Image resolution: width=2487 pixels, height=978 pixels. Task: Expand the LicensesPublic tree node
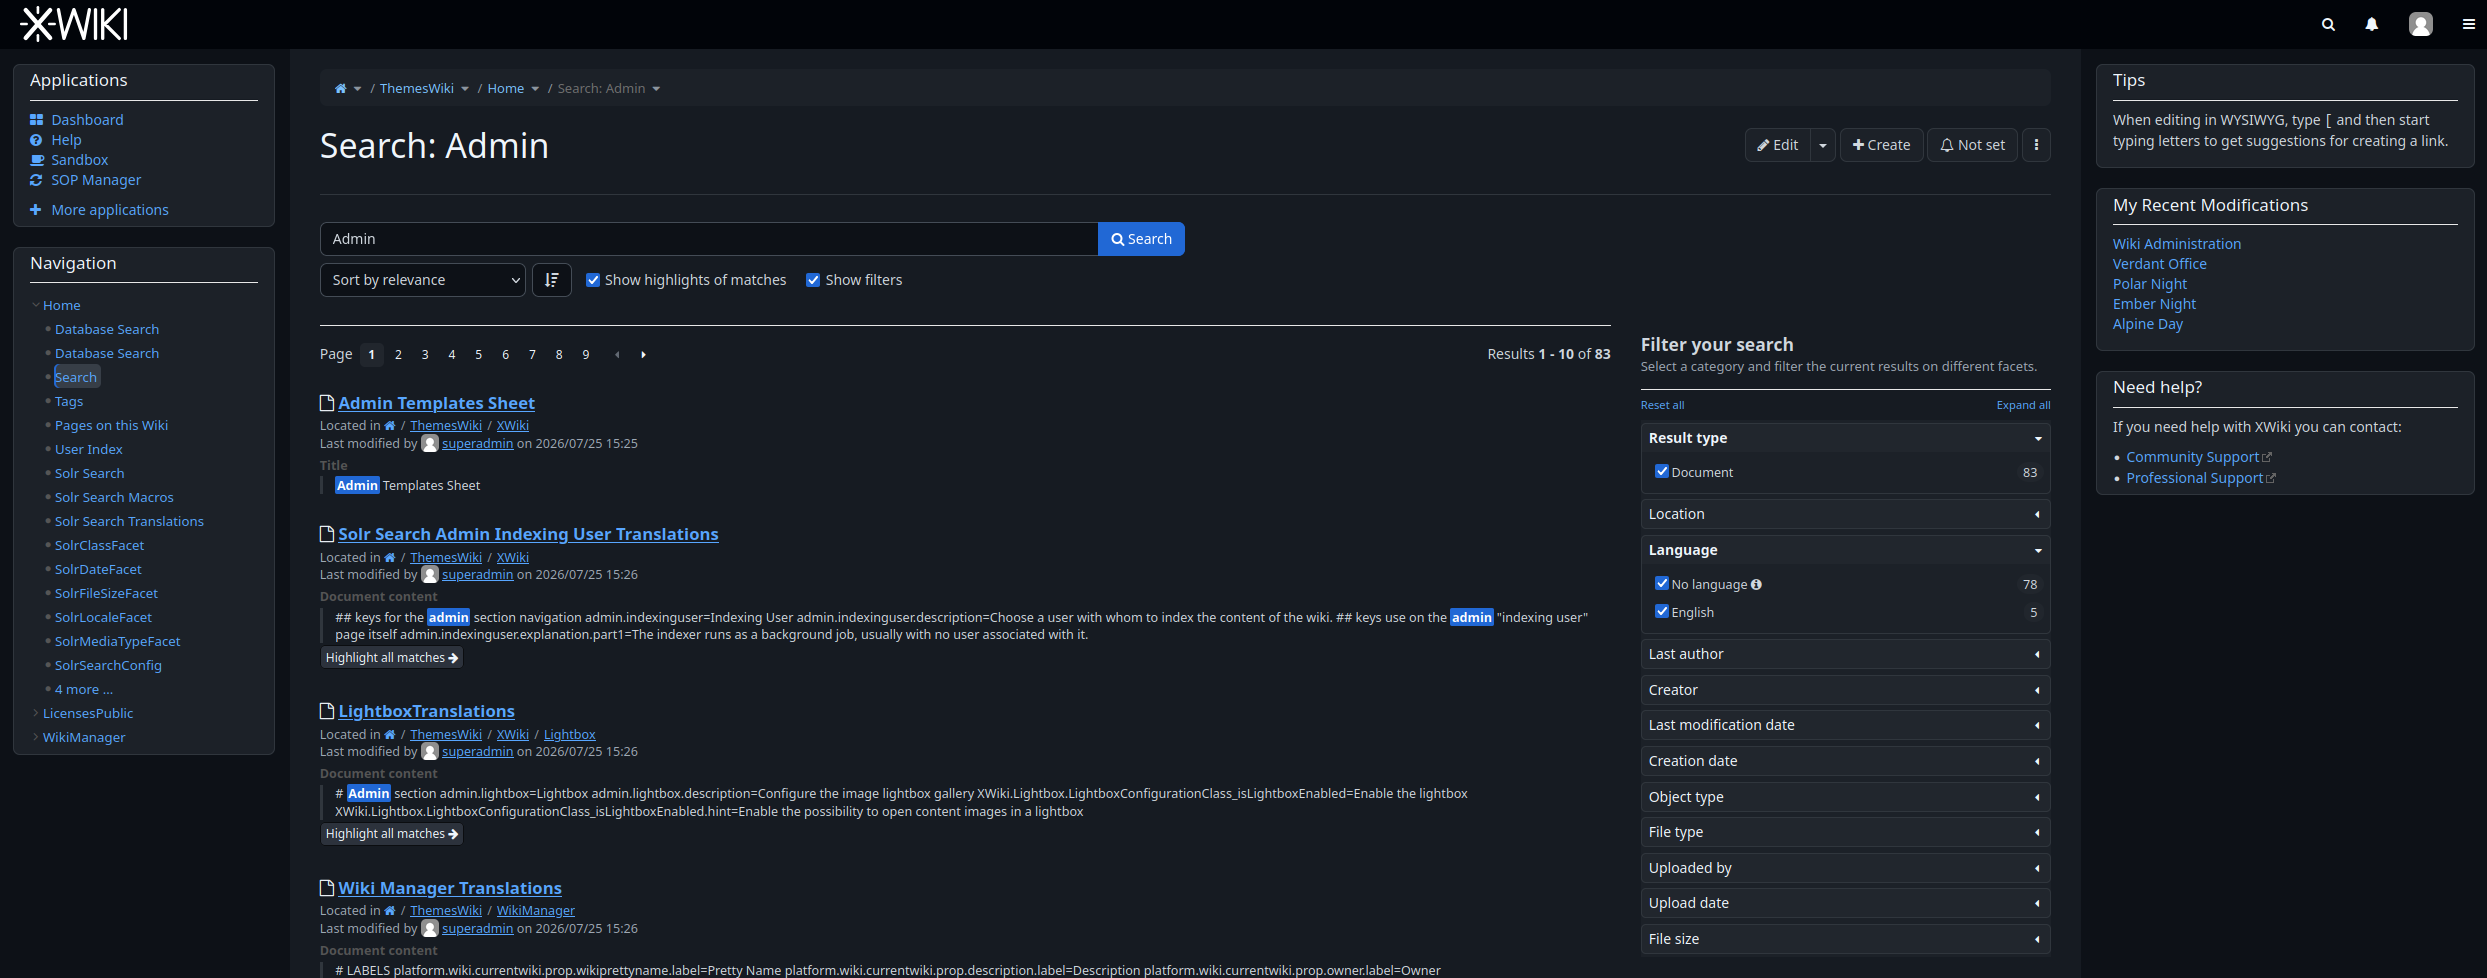36,713
